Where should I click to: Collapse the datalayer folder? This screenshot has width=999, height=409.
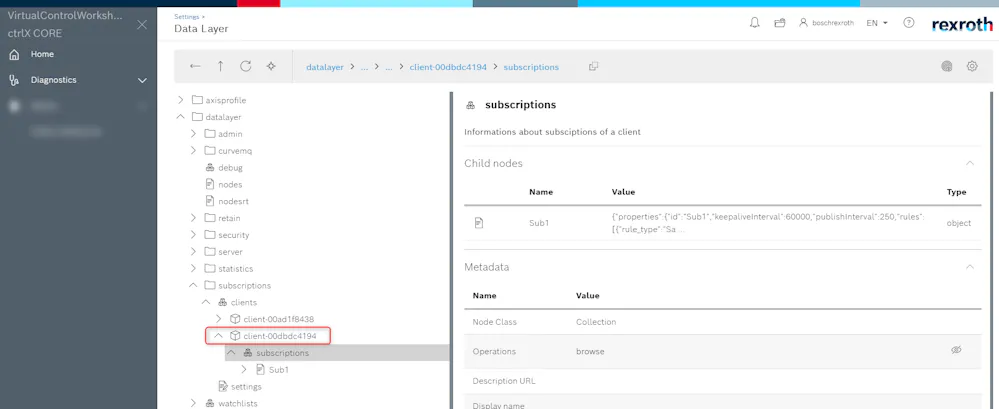(180, 117)
